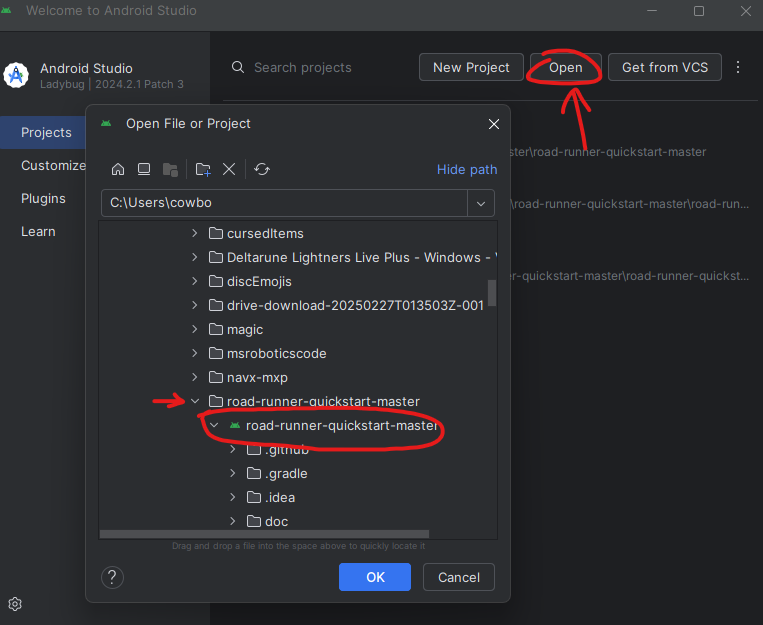Click the search projects magnifier icon

point(238,67)
